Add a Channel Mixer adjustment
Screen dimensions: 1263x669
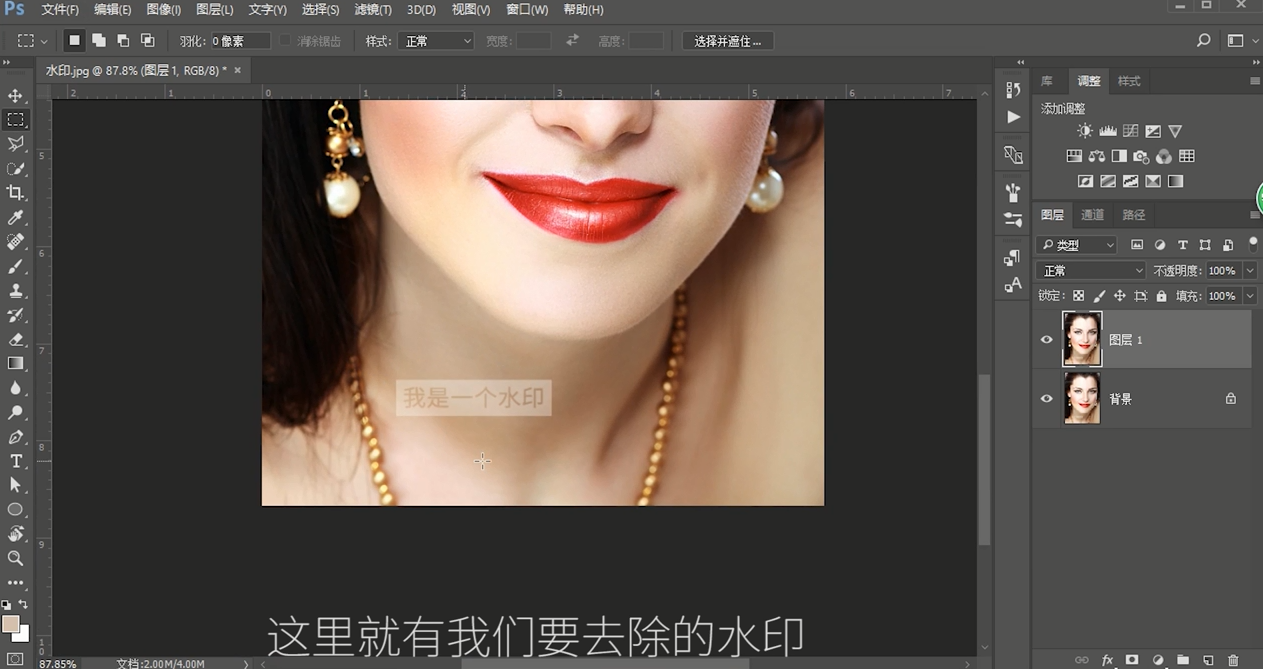(1164, 156)
